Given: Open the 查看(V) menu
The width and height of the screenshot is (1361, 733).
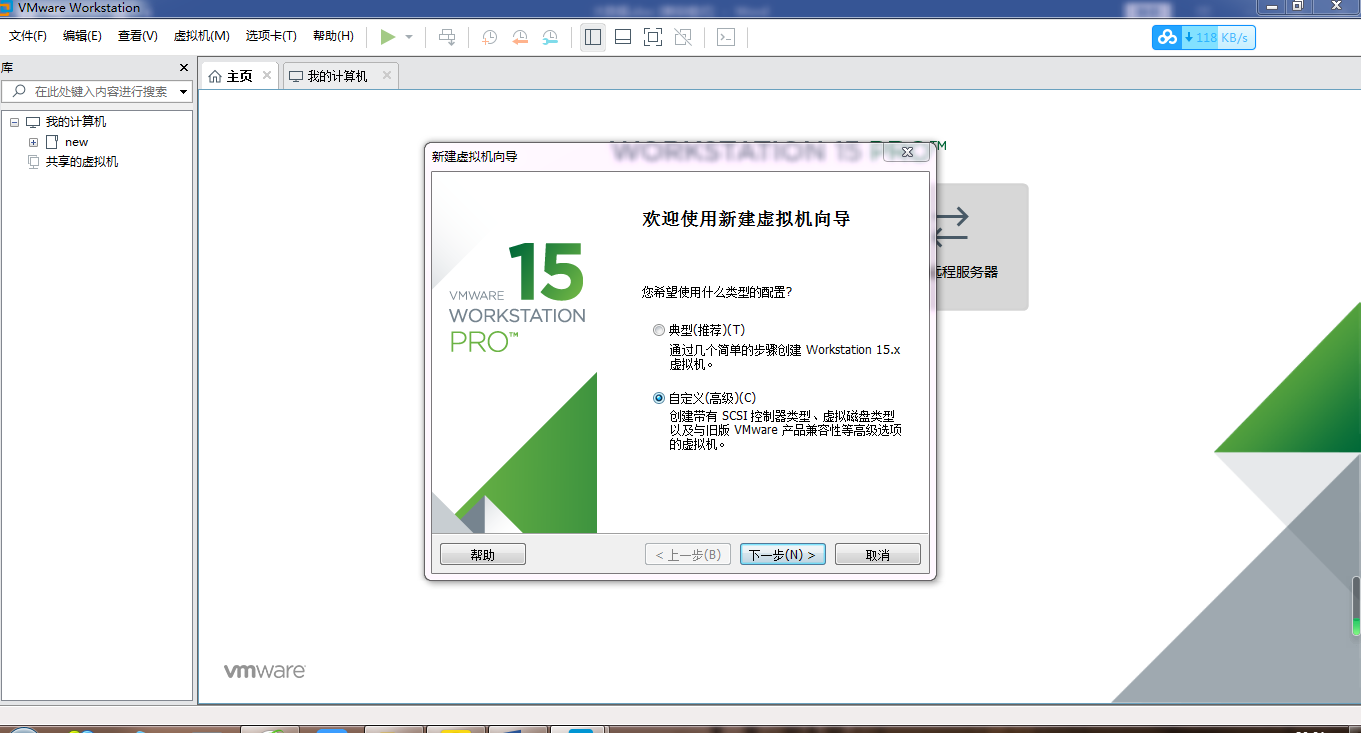Looking at the screenshot, I should pos(138,36).
